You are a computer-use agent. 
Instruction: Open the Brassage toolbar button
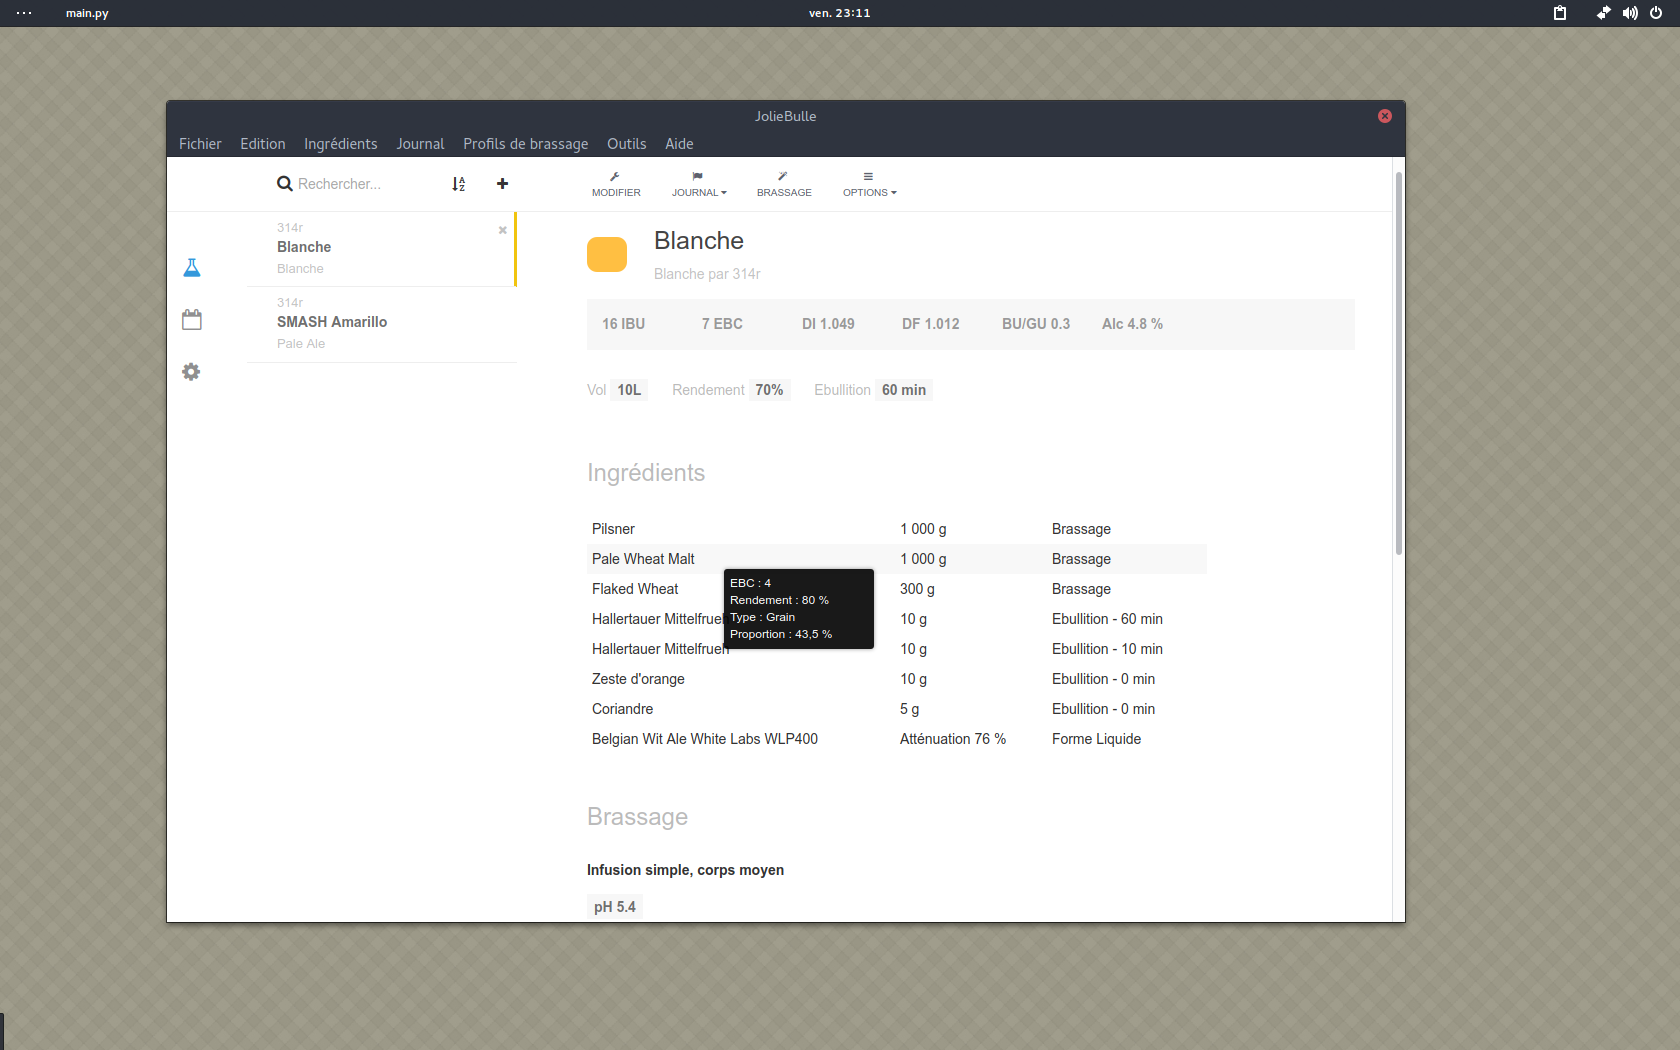pos(784,184)
